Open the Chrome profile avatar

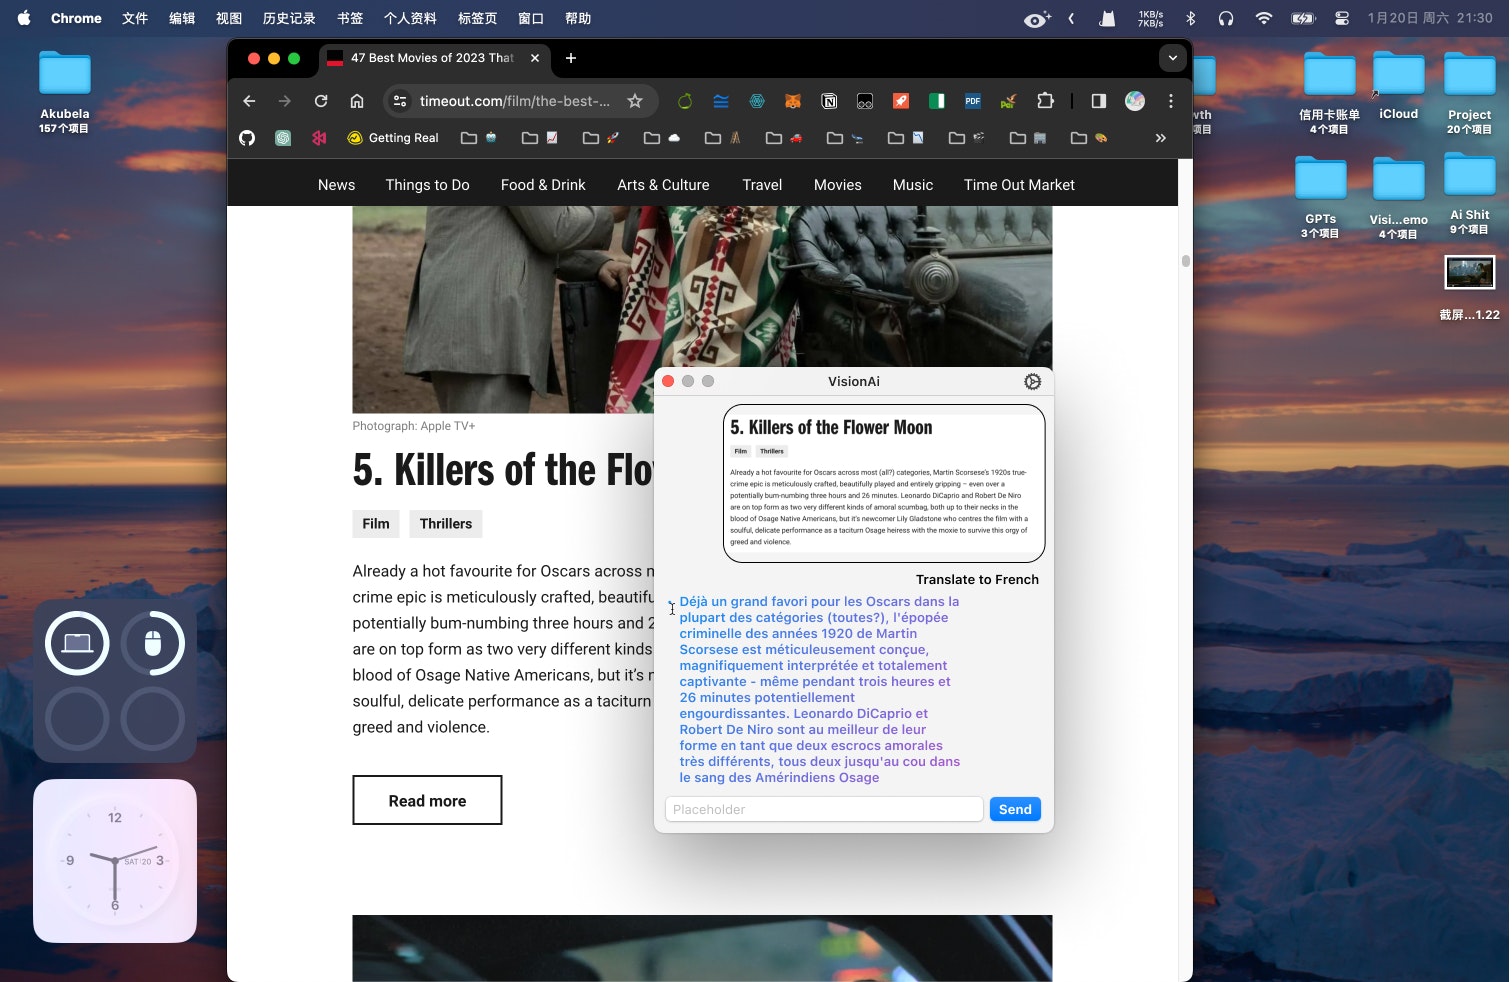1135,101
